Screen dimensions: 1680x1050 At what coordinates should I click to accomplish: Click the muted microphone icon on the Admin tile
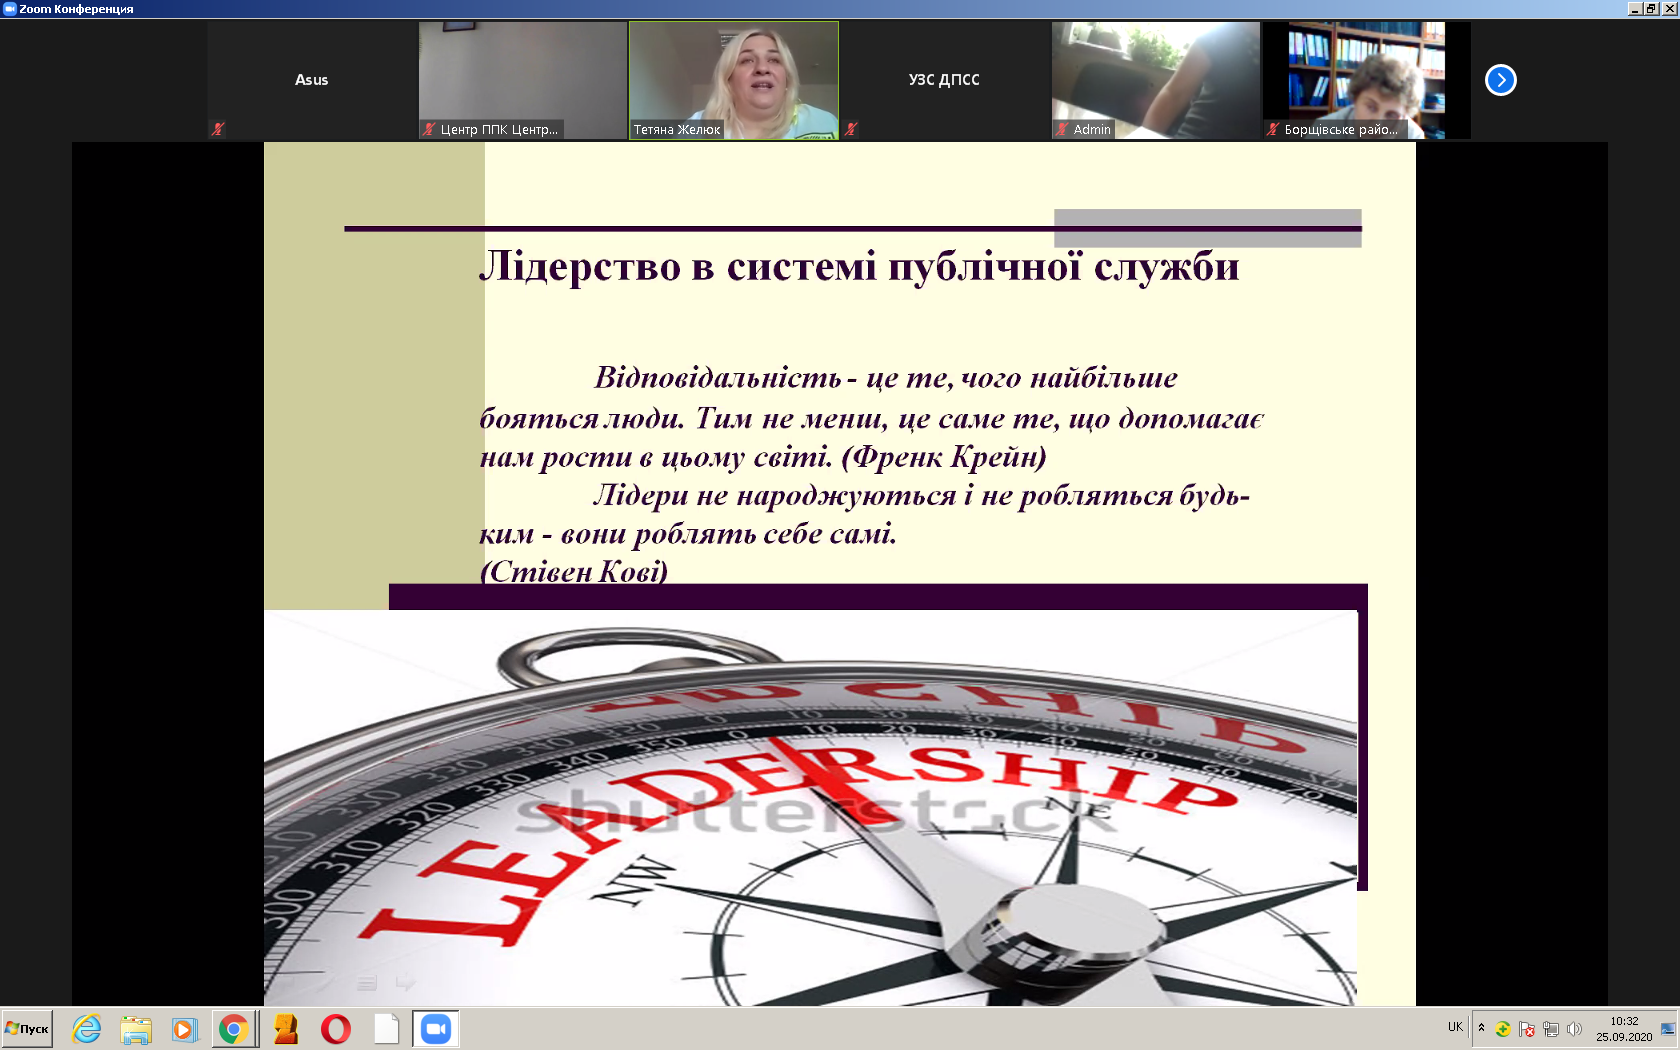coord(1062,129)
